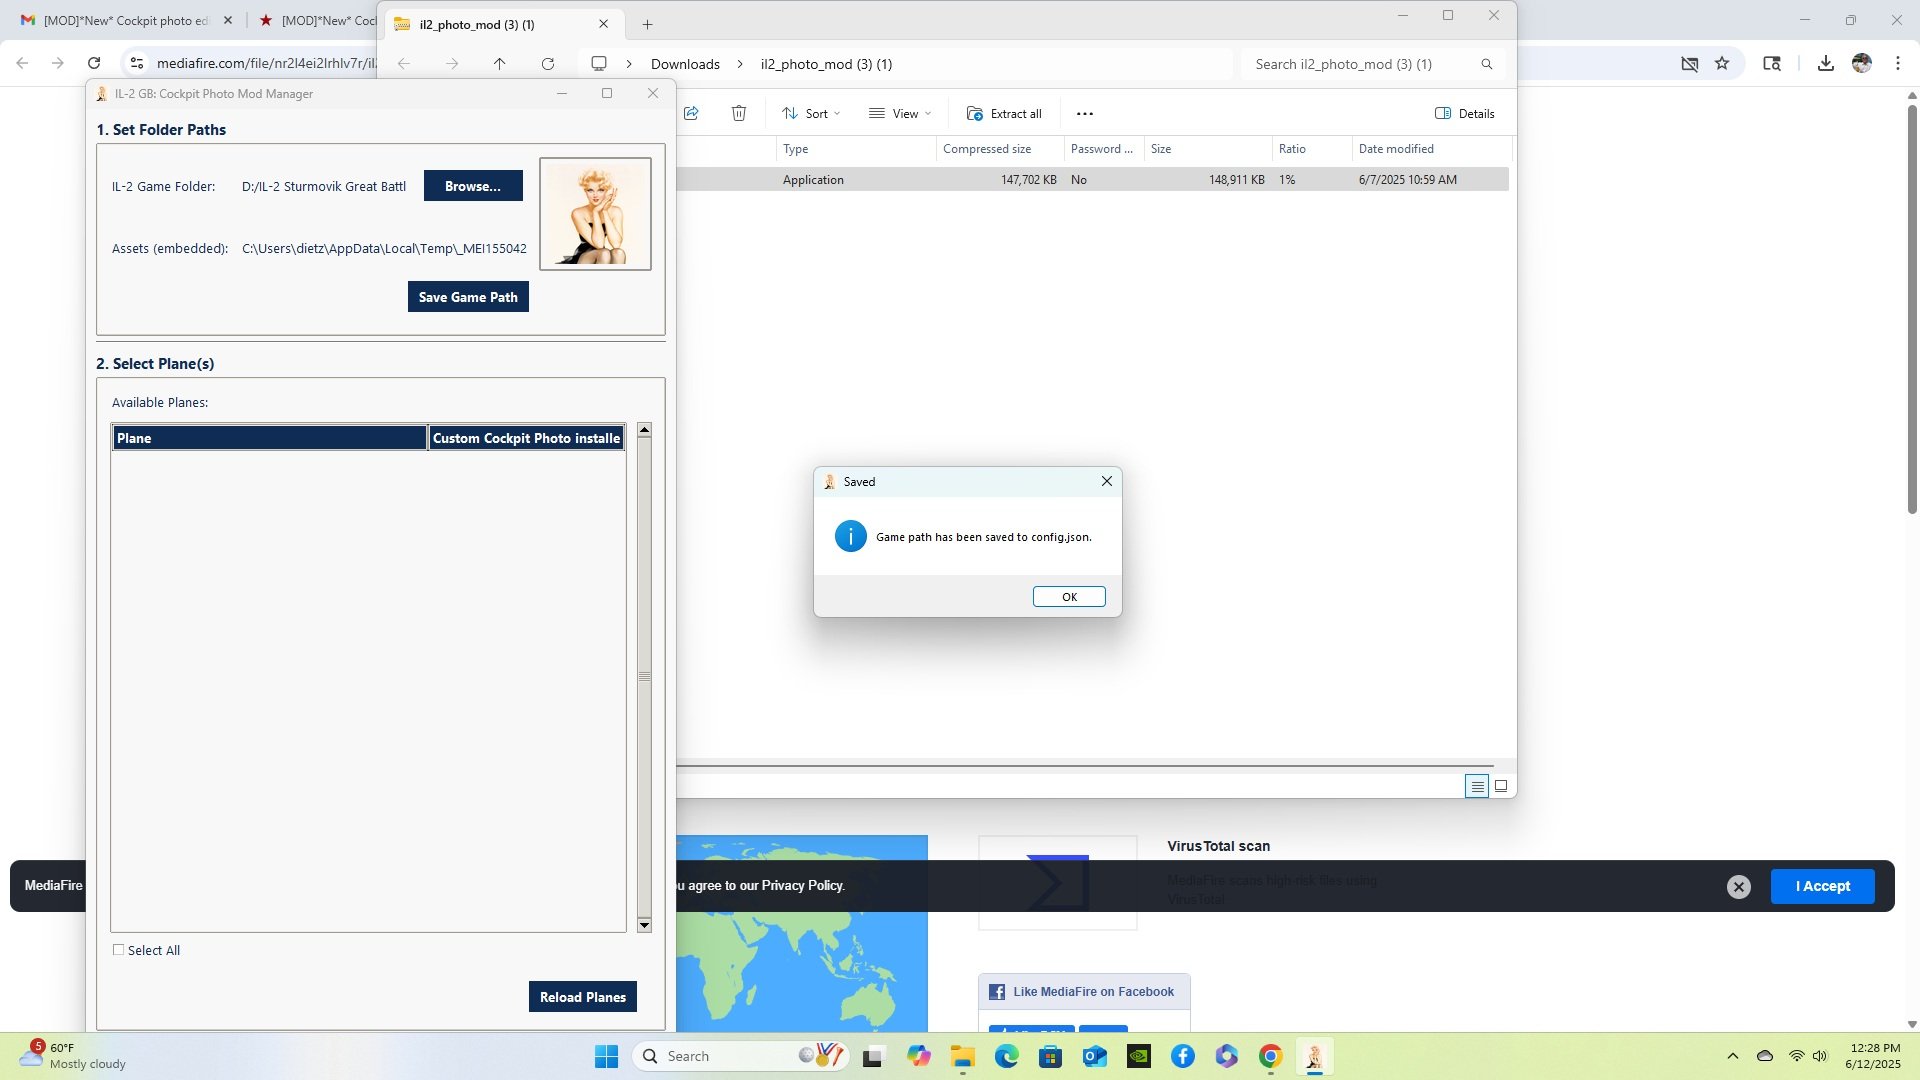Click the Windows Start button
This screenshot has height=1080, width=1920.
(x=606, y=1056)
